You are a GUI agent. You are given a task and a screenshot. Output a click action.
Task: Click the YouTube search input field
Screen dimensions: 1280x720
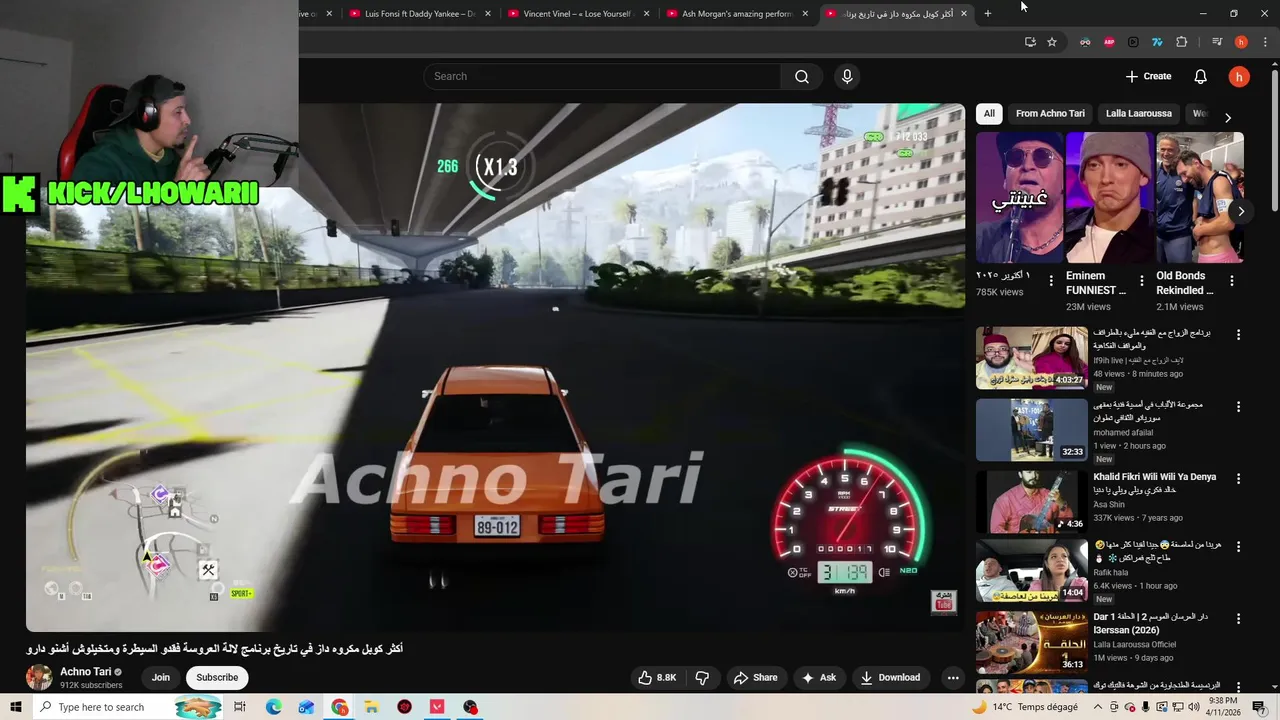click(x=603, y=77)
